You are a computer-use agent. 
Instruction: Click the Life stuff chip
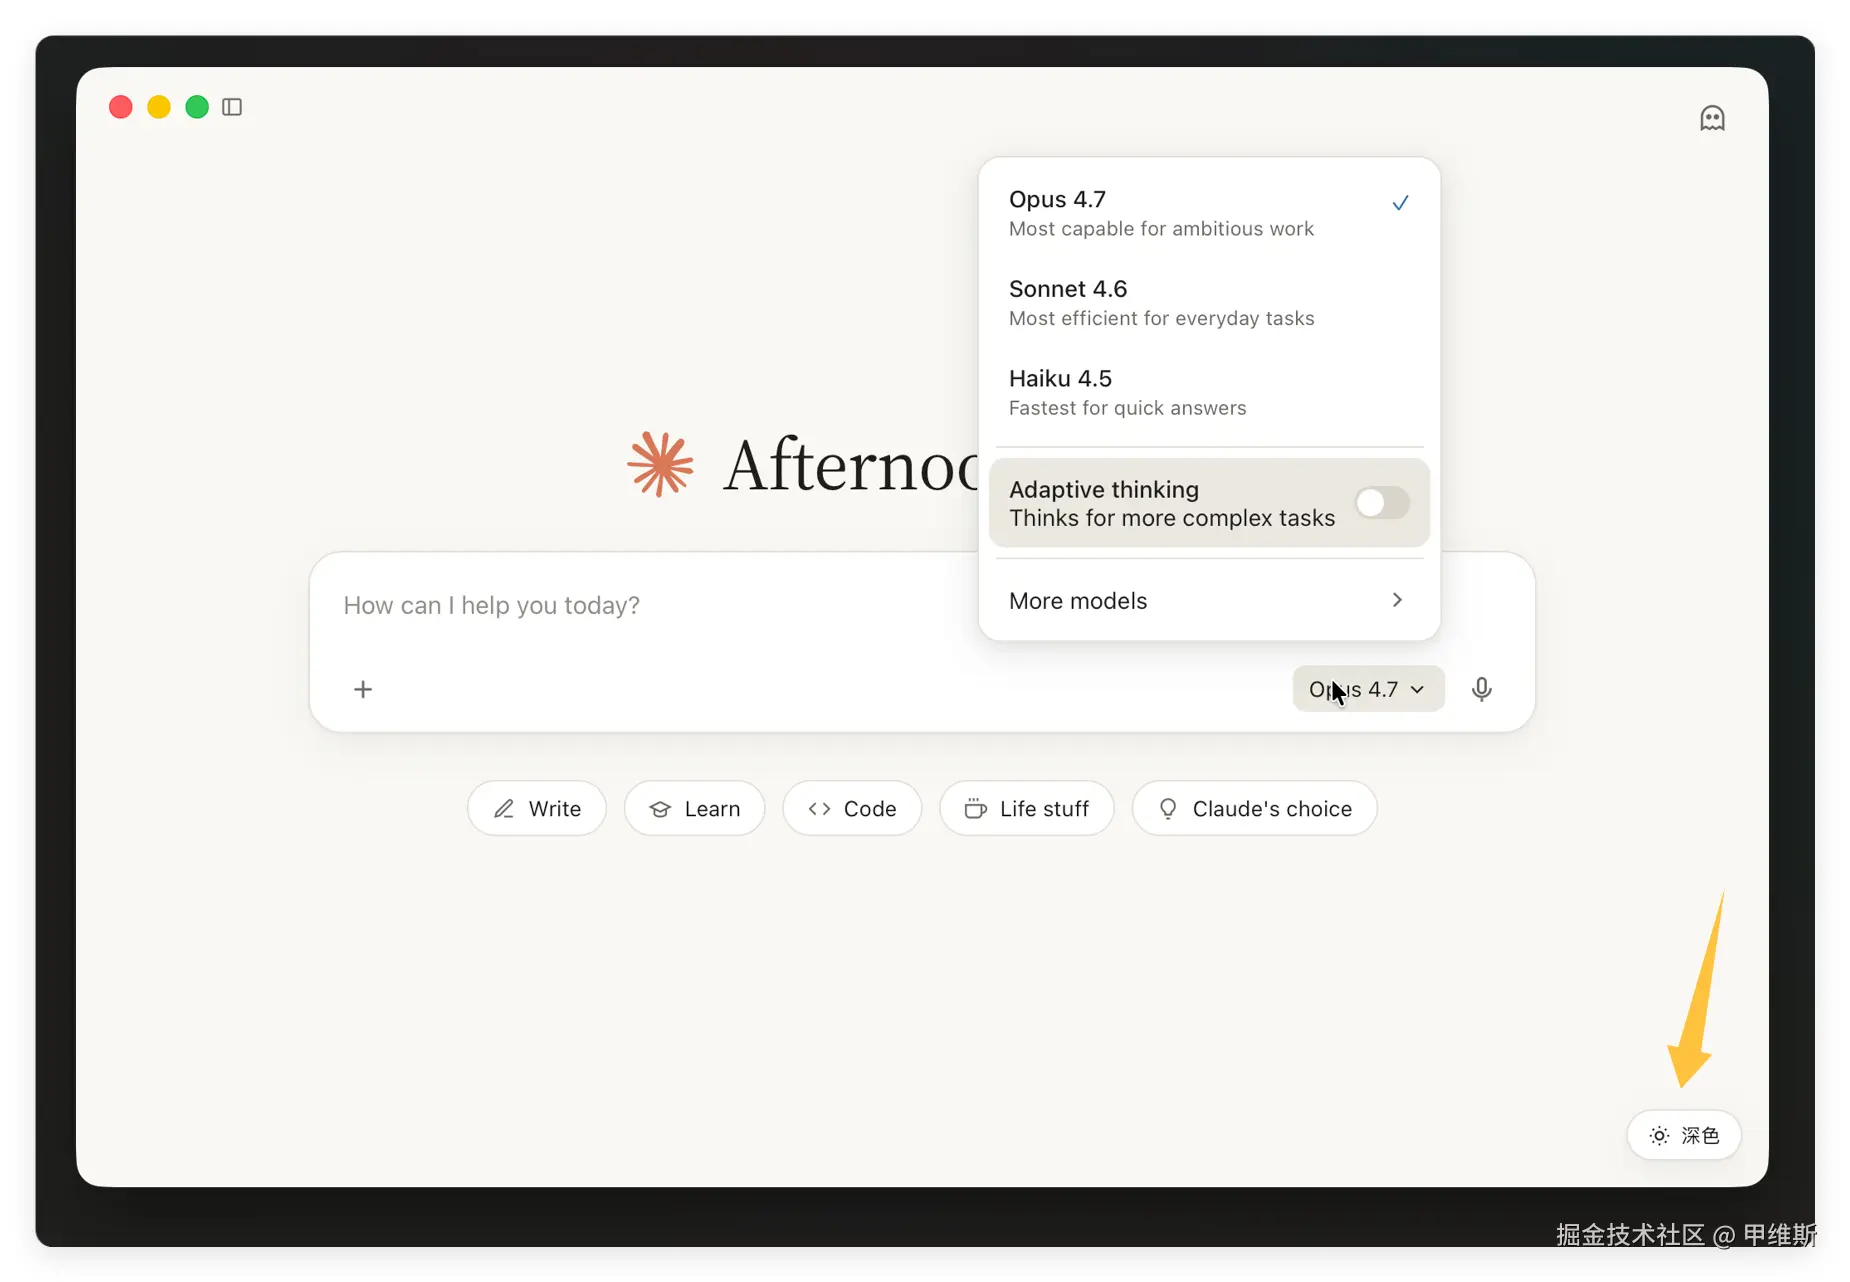click(1027, 808)
